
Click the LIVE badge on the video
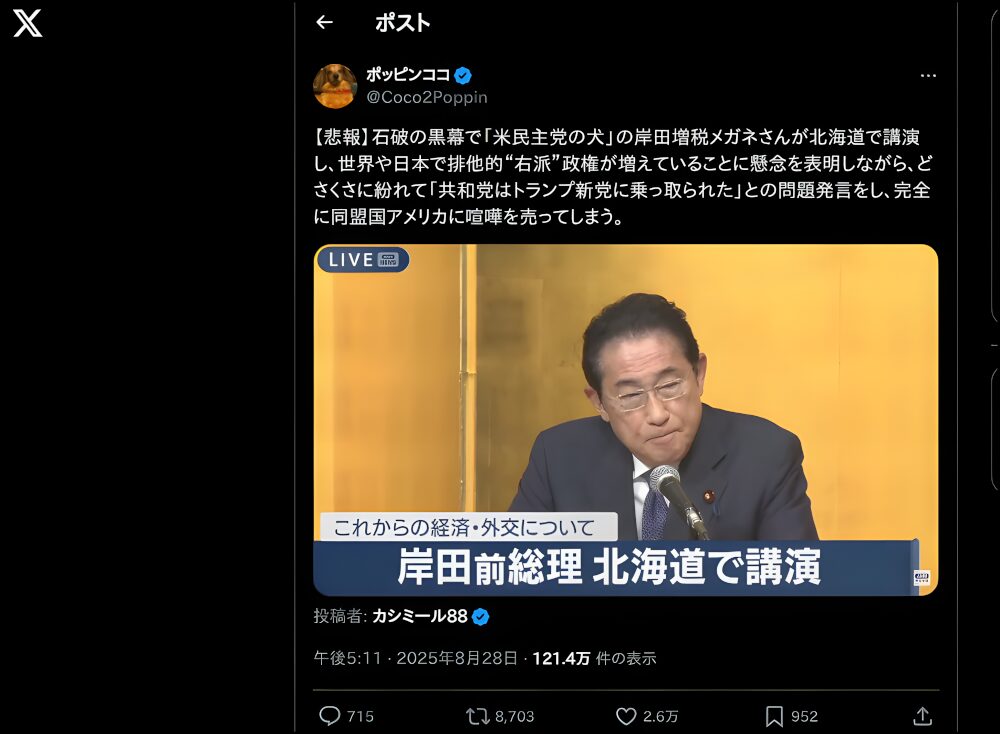pyautogui.click(x=363, y=260)
